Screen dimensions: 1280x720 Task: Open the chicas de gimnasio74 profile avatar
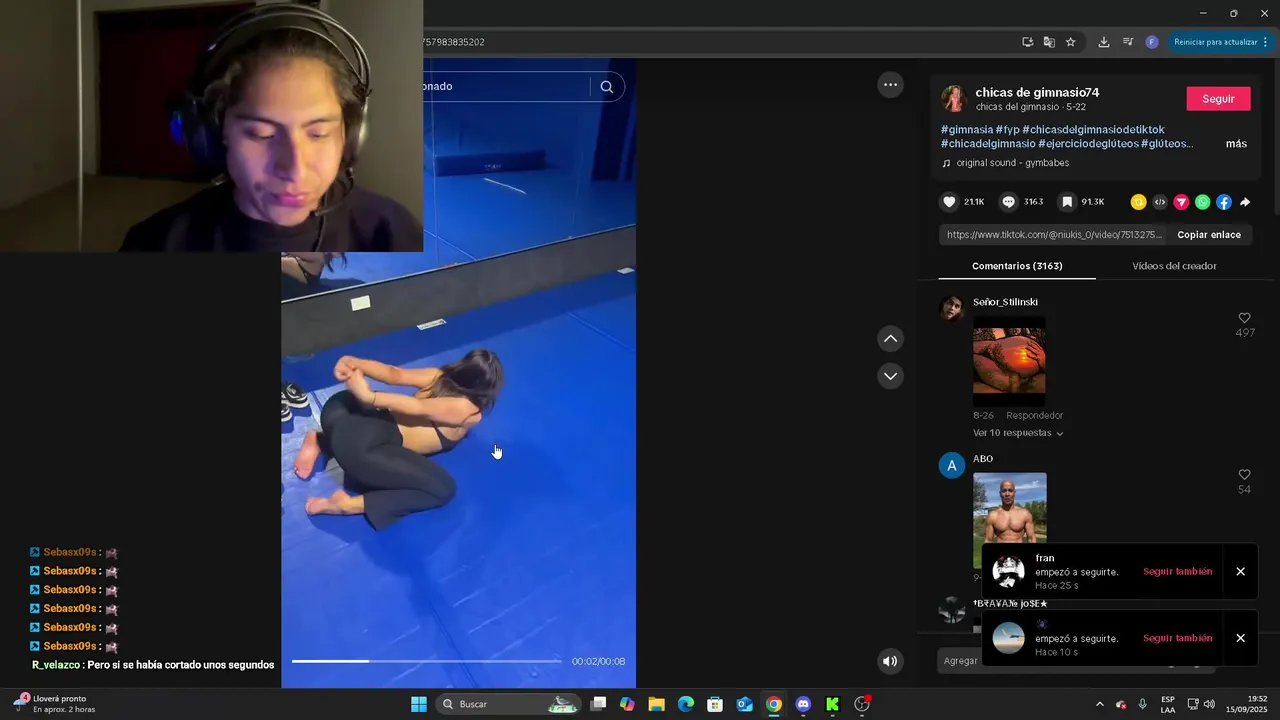[953, 98]
